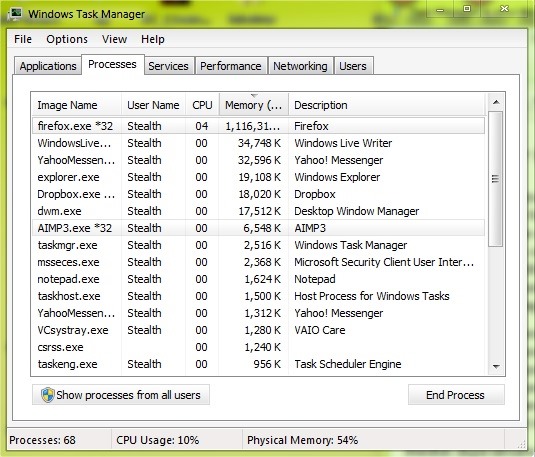Sort by Description column header

click(x=387, y=105)
